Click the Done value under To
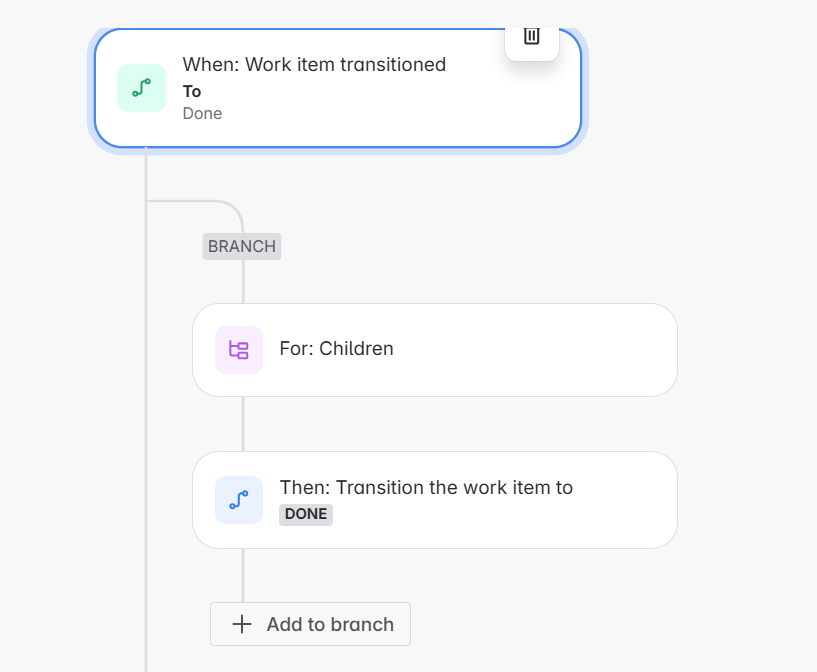The image size is (817, 672). coord(202,113)
